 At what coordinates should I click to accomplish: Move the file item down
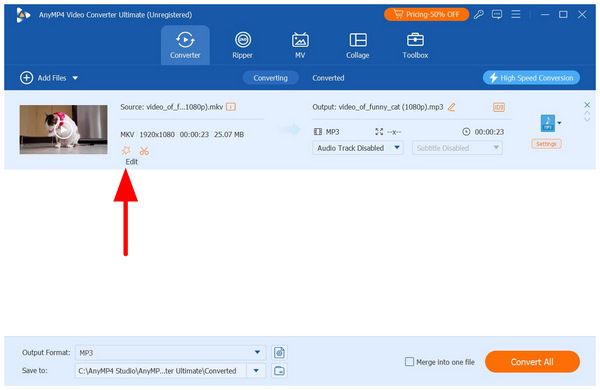[587, 119]
